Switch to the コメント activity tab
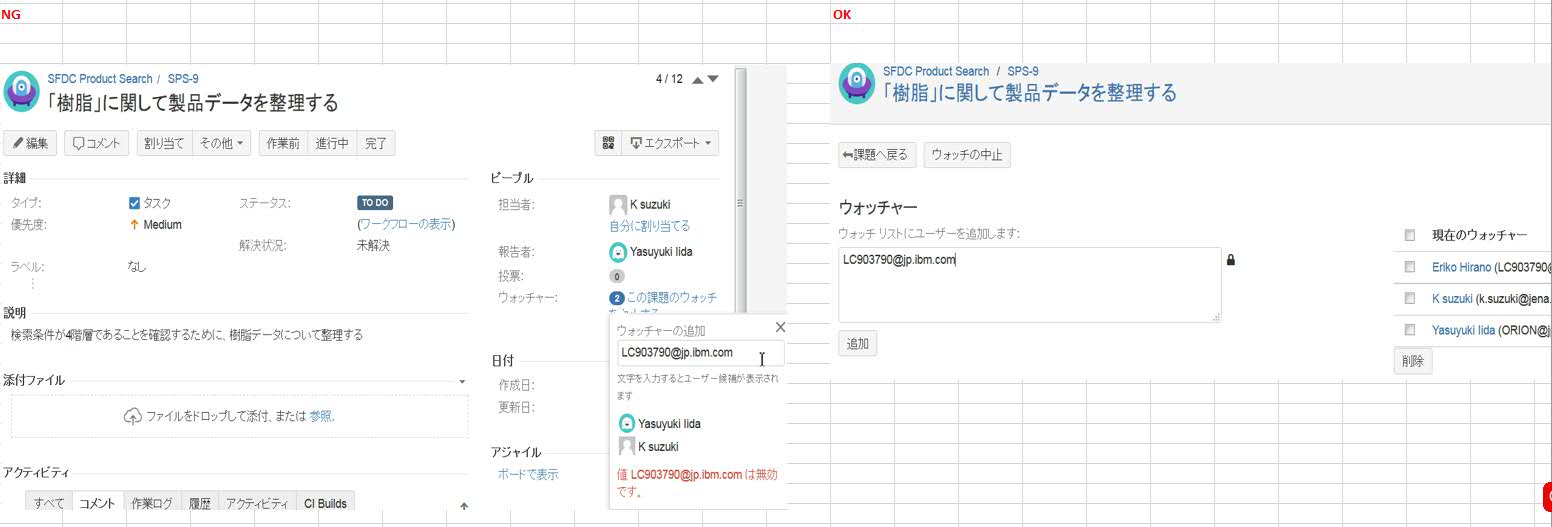Image resolution: width=1552 pixels, height=527 pixels. tap(97, 503)
